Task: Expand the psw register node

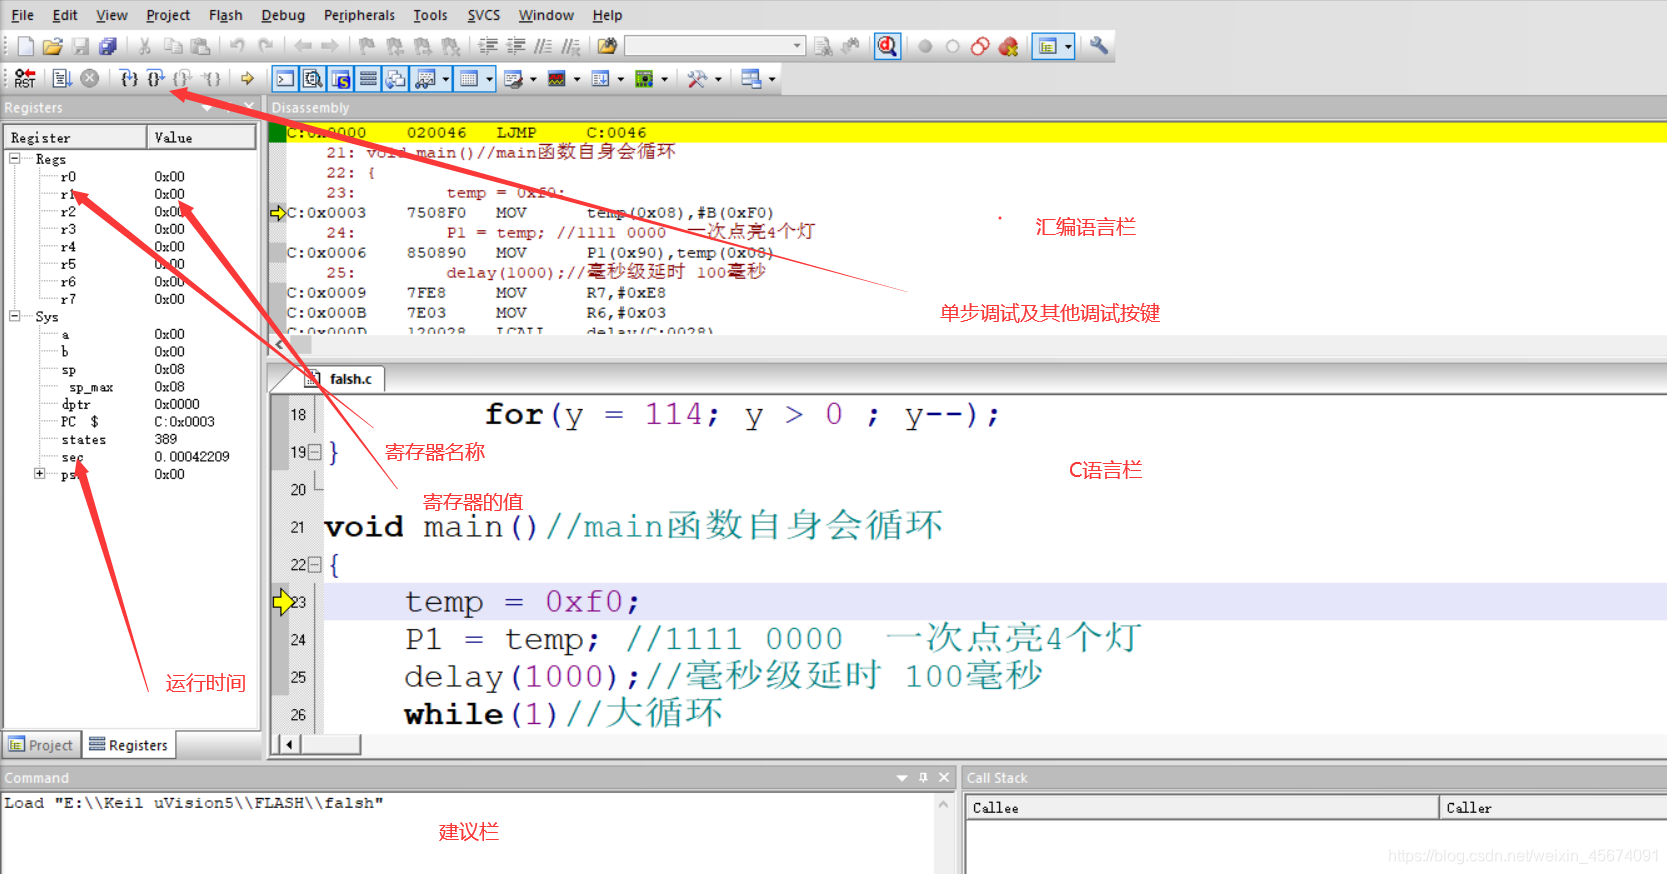Action: pos(40,474)
